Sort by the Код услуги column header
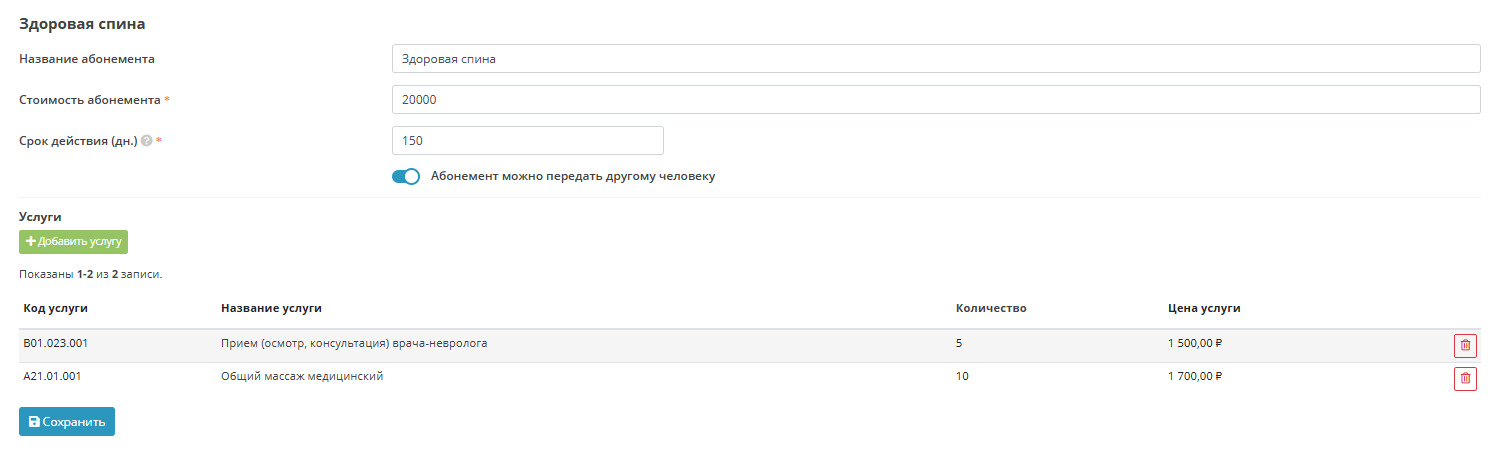The height and width of the screenshot is (452, 1497). (x=55, y=308)
